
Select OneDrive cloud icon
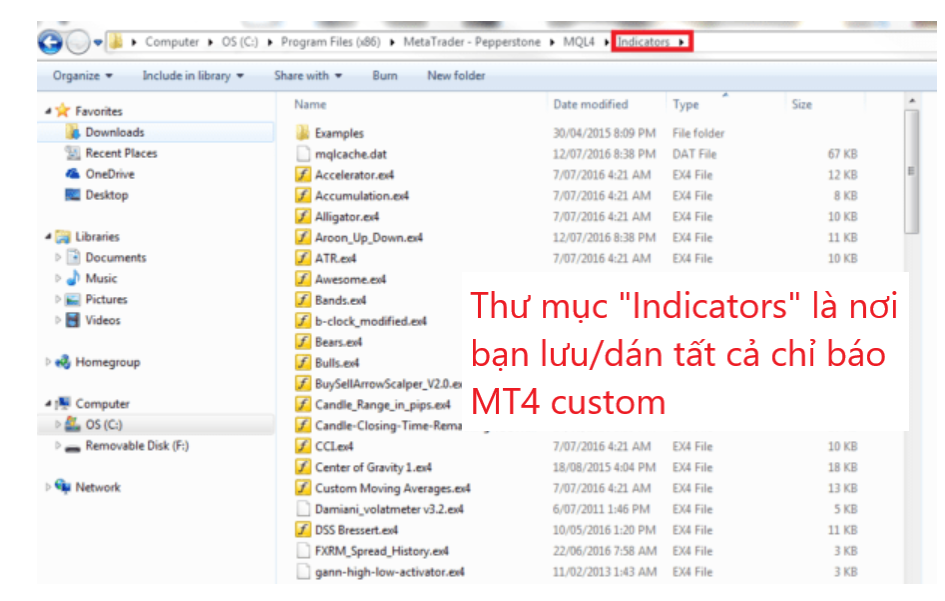(73, 174)
